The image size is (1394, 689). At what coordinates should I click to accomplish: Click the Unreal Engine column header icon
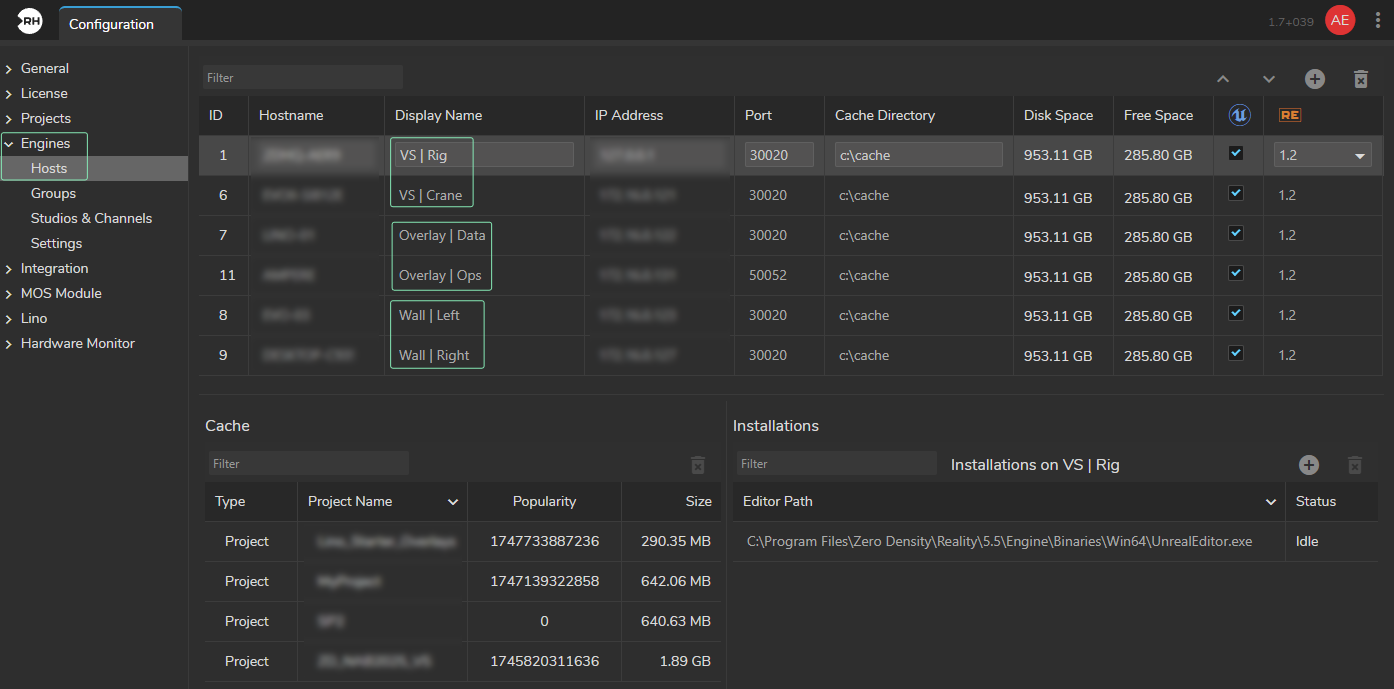[1238, 115]
